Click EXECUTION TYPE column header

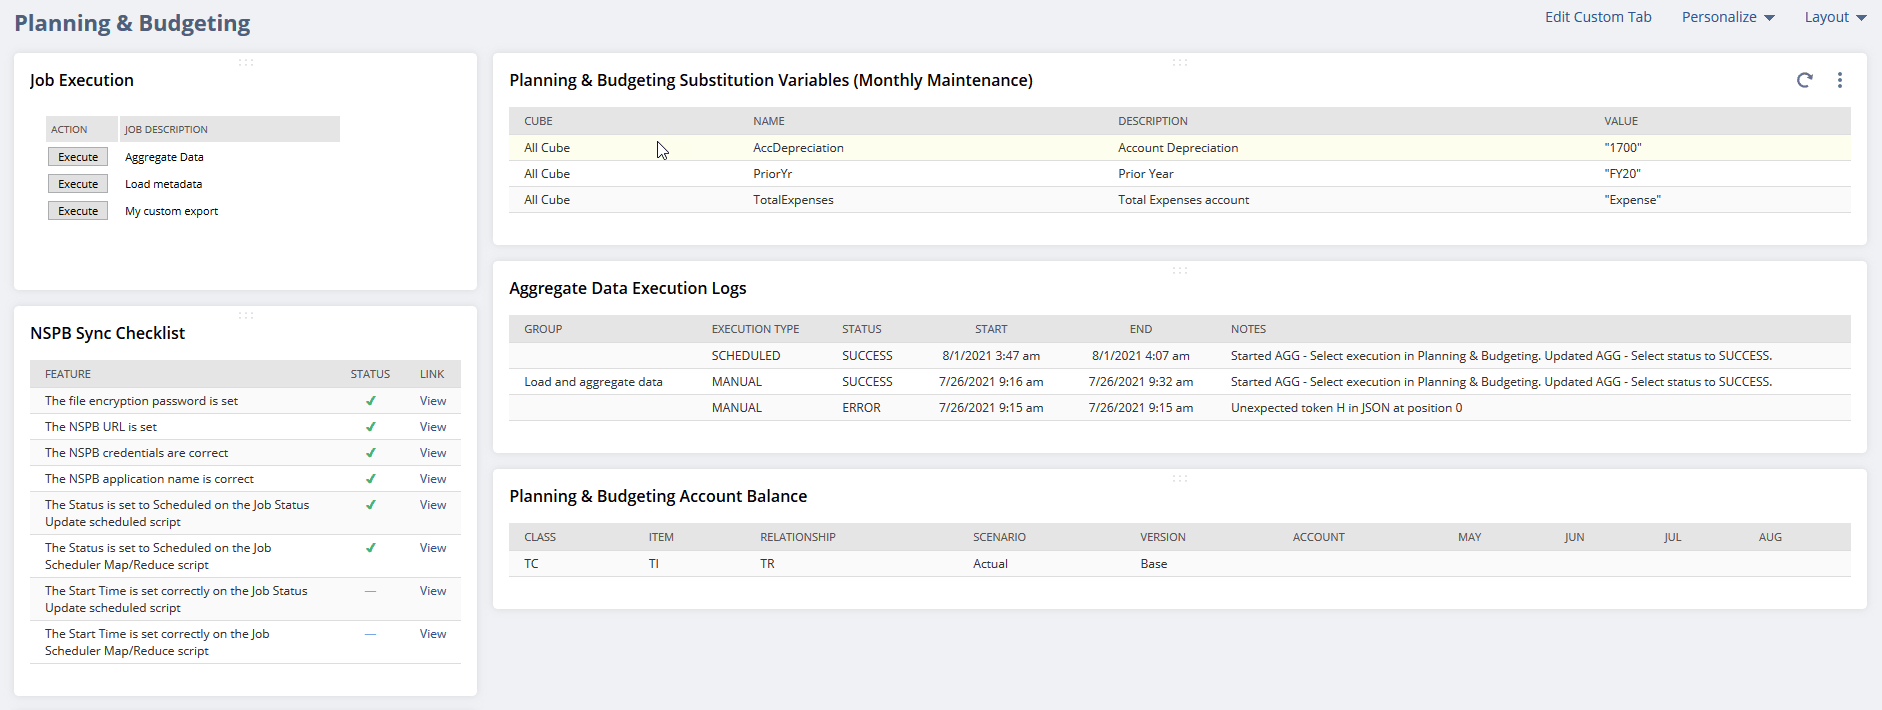pyautogui.click(x=755, y=329)
